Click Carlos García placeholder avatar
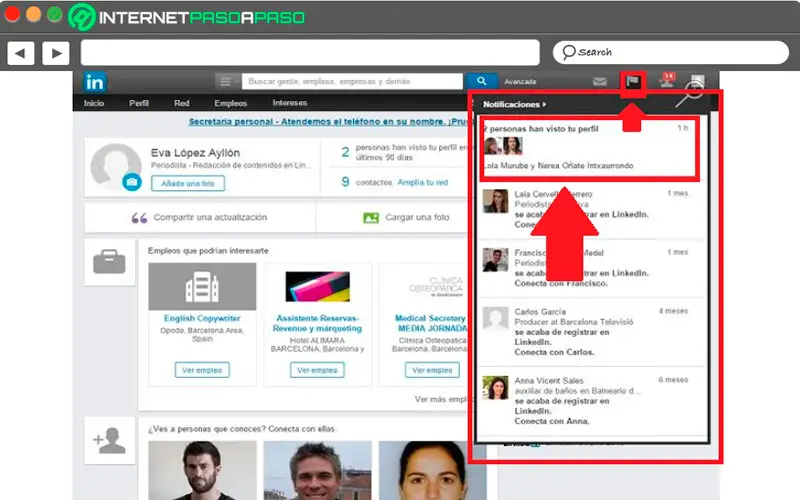 [495, 319]
